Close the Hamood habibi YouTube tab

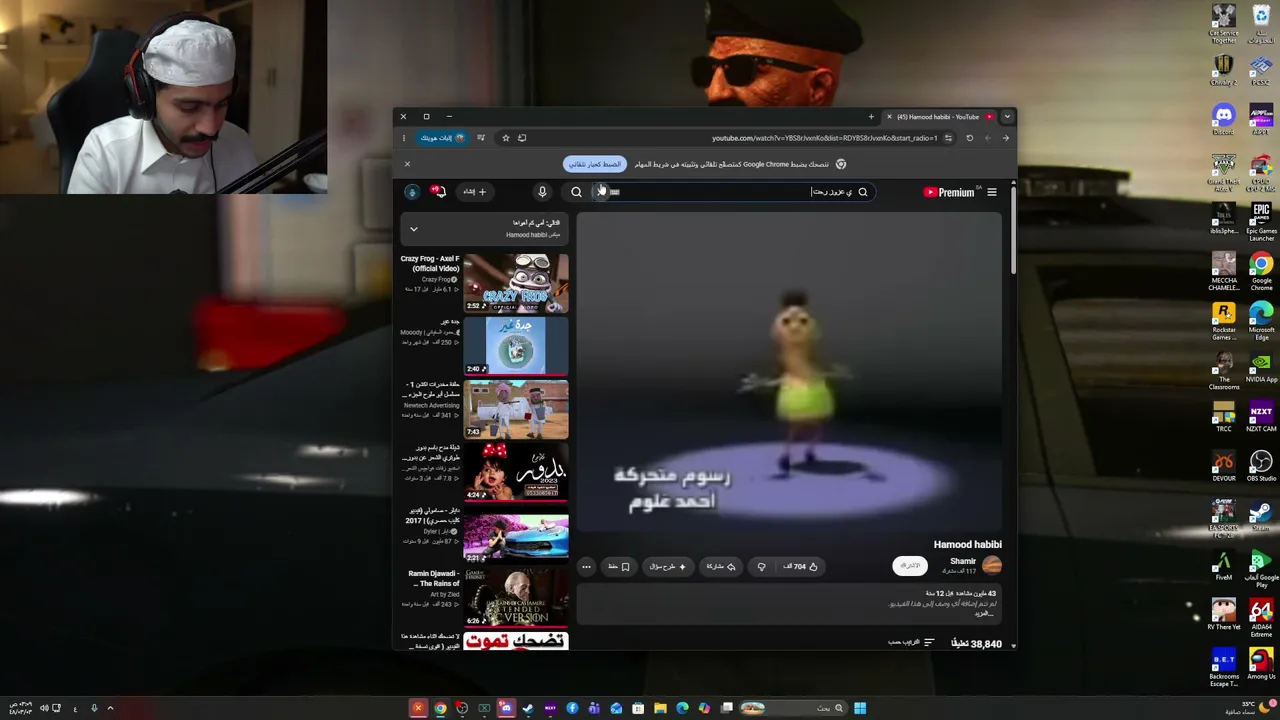click(889, 117)
